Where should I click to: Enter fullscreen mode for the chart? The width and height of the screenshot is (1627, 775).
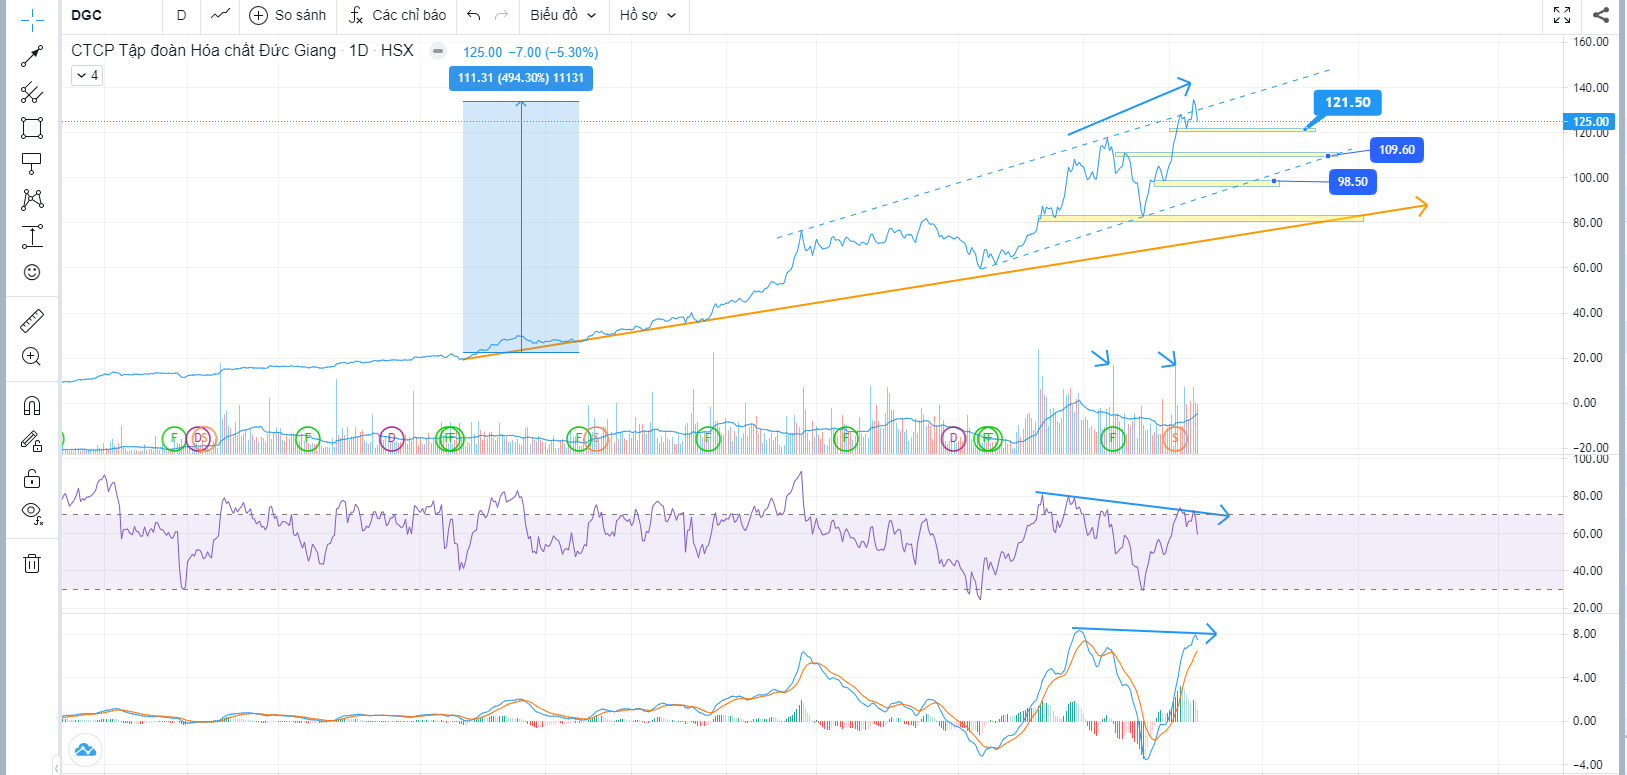pyautogui.click(x=1562, y=15)
